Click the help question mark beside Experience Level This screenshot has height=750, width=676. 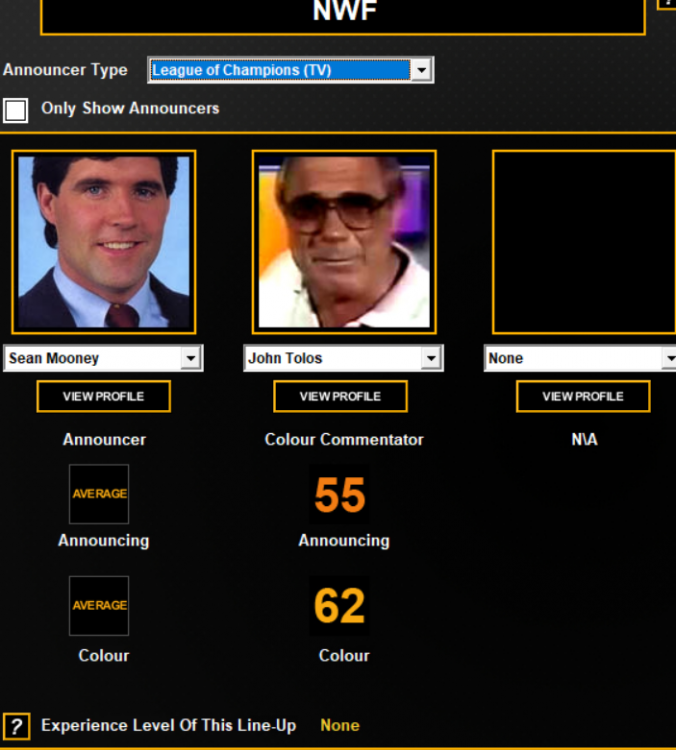click(x=15, y=726)
